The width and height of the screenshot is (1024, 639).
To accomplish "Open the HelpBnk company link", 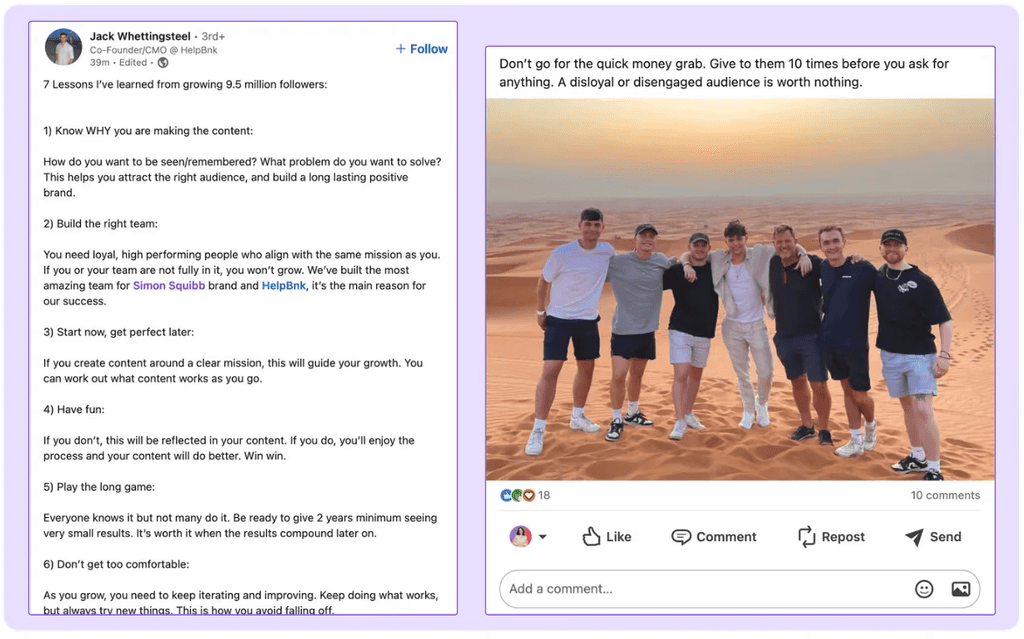I will (x=281, y=285).
